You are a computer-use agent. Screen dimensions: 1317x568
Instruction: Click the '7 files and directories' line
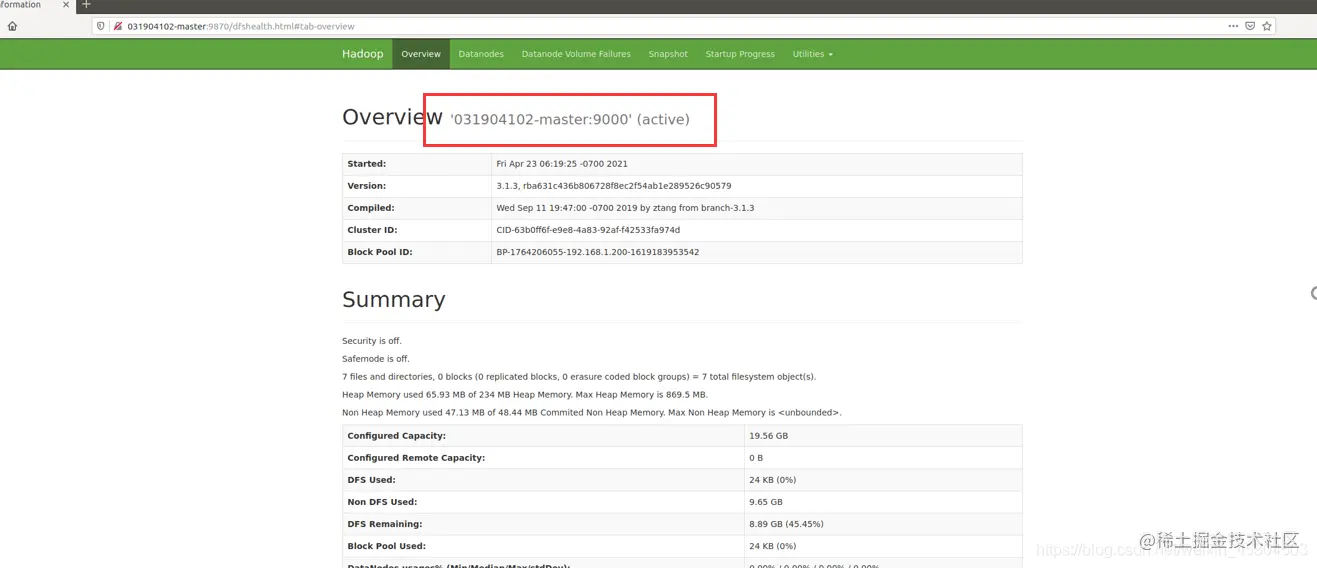[x=579, y=377]
